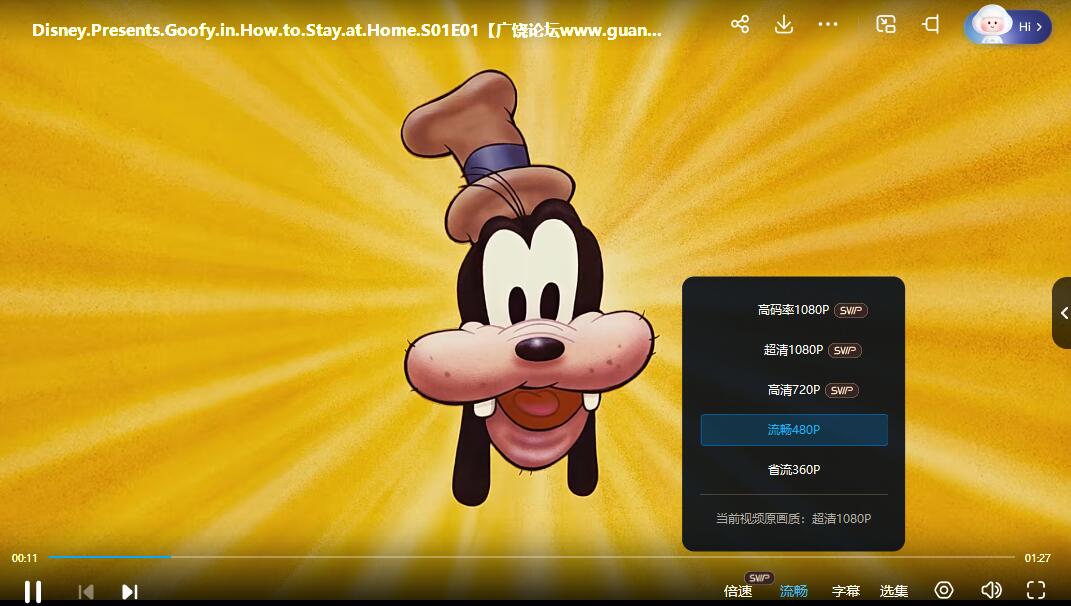Click the 00:11 elapsed time label

[25, 558]
